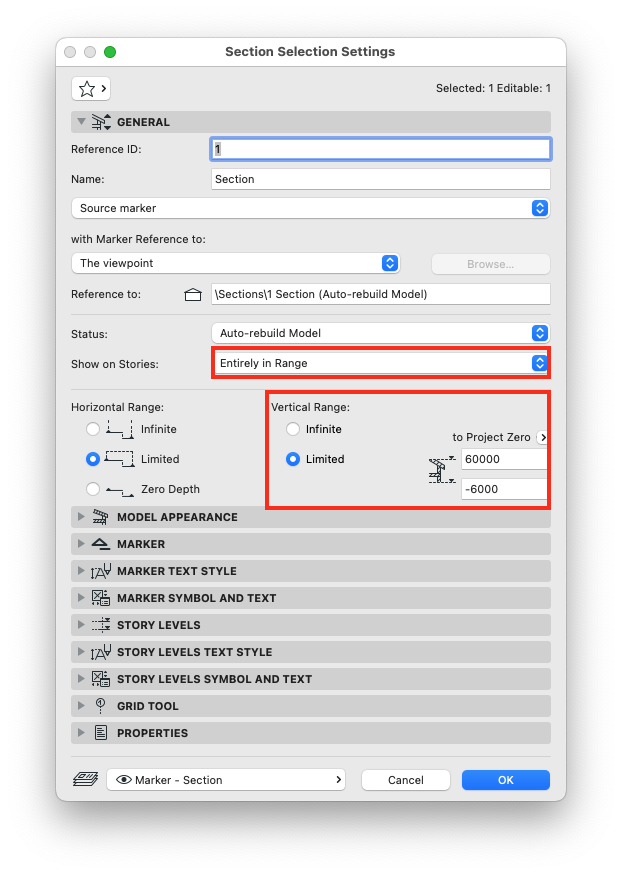622x875 pixels.
Task: Click the MARKER panel icon
Action: [100, 544]
